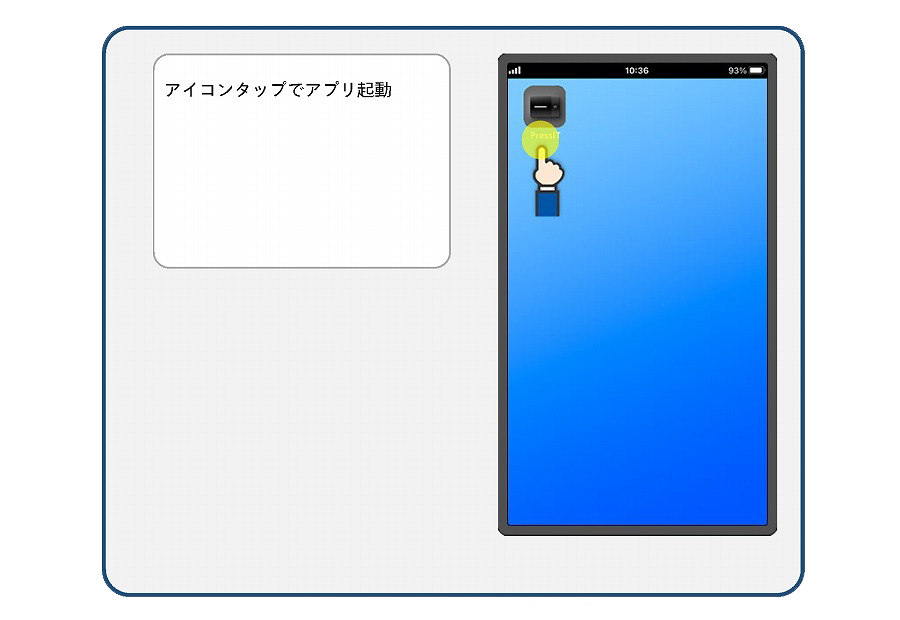Viewport: 900px width, 620px height.
Task: Tap the PressIT app icon
Action: tap(545, 105)
